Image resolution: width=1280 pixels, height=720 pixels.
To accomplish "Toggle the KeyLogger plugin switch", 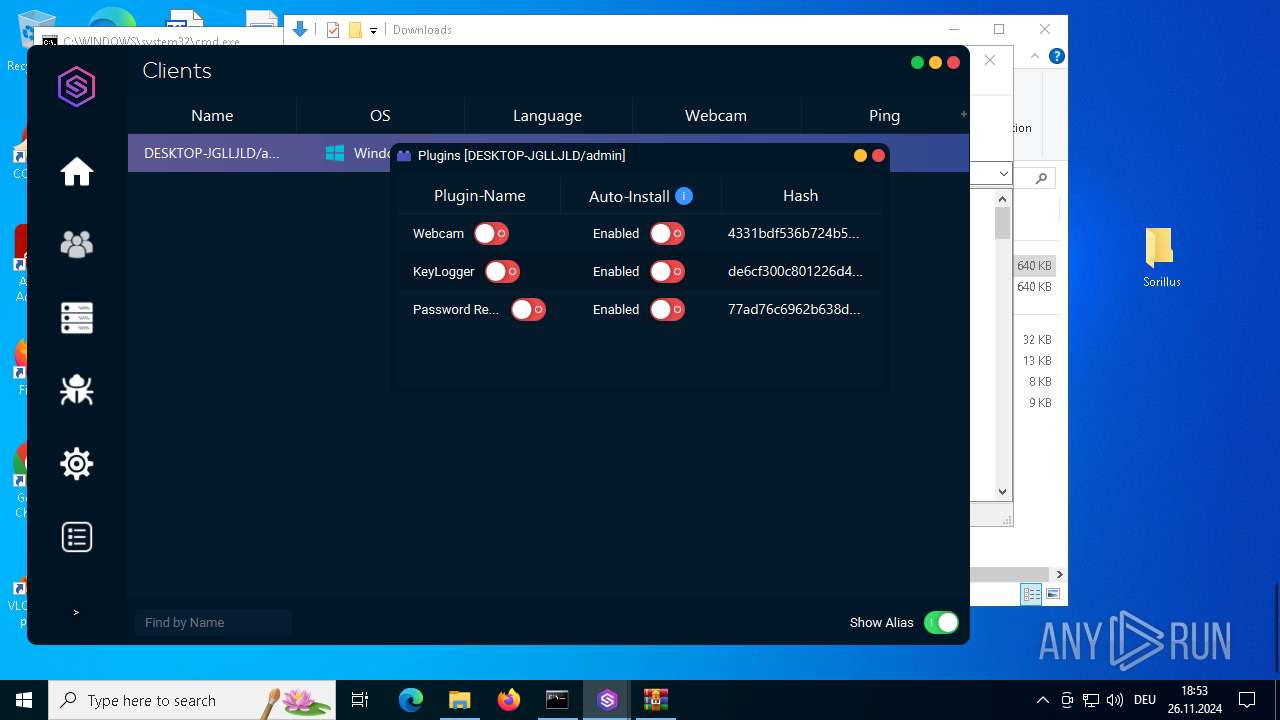I will pos(502,272).
